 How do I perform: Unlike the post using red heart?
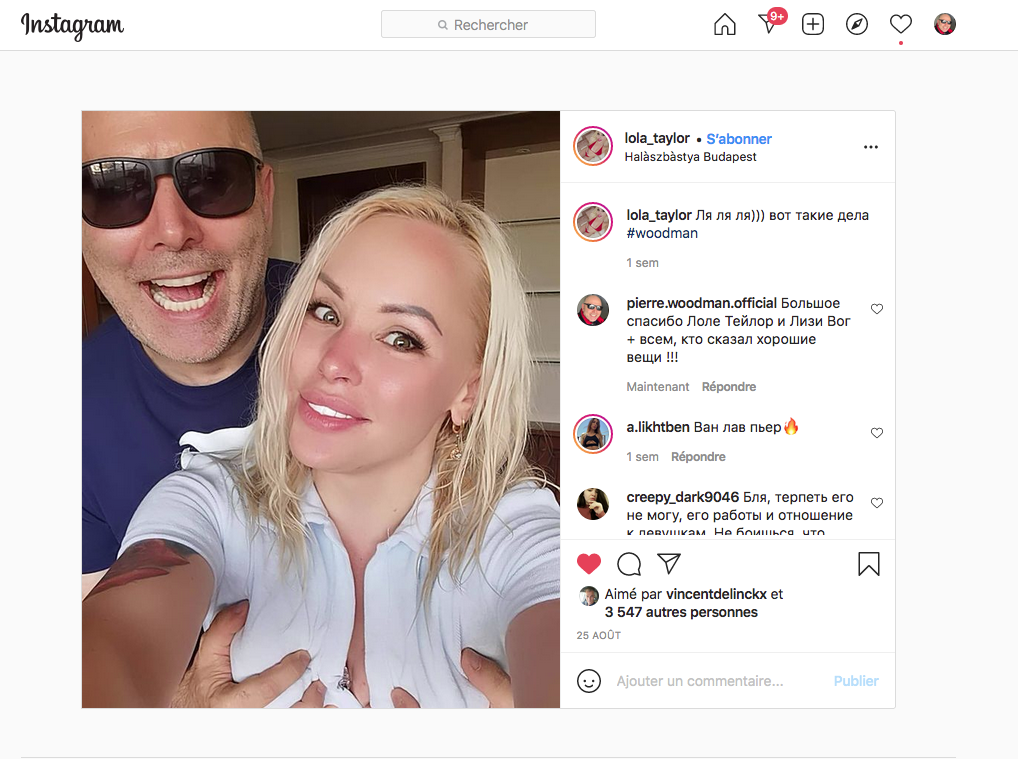pos(589,564)
